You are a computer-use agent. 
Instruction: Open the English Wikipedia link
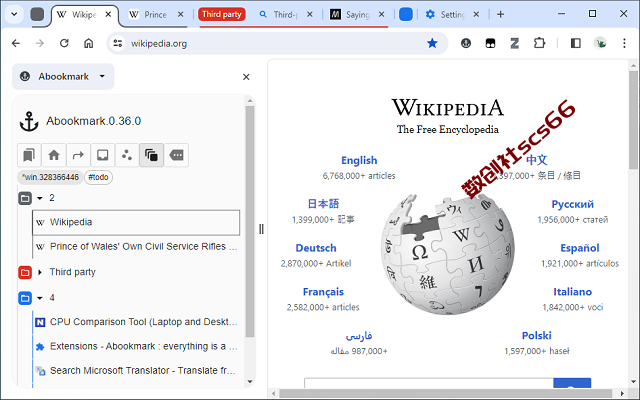click(359, 160)
